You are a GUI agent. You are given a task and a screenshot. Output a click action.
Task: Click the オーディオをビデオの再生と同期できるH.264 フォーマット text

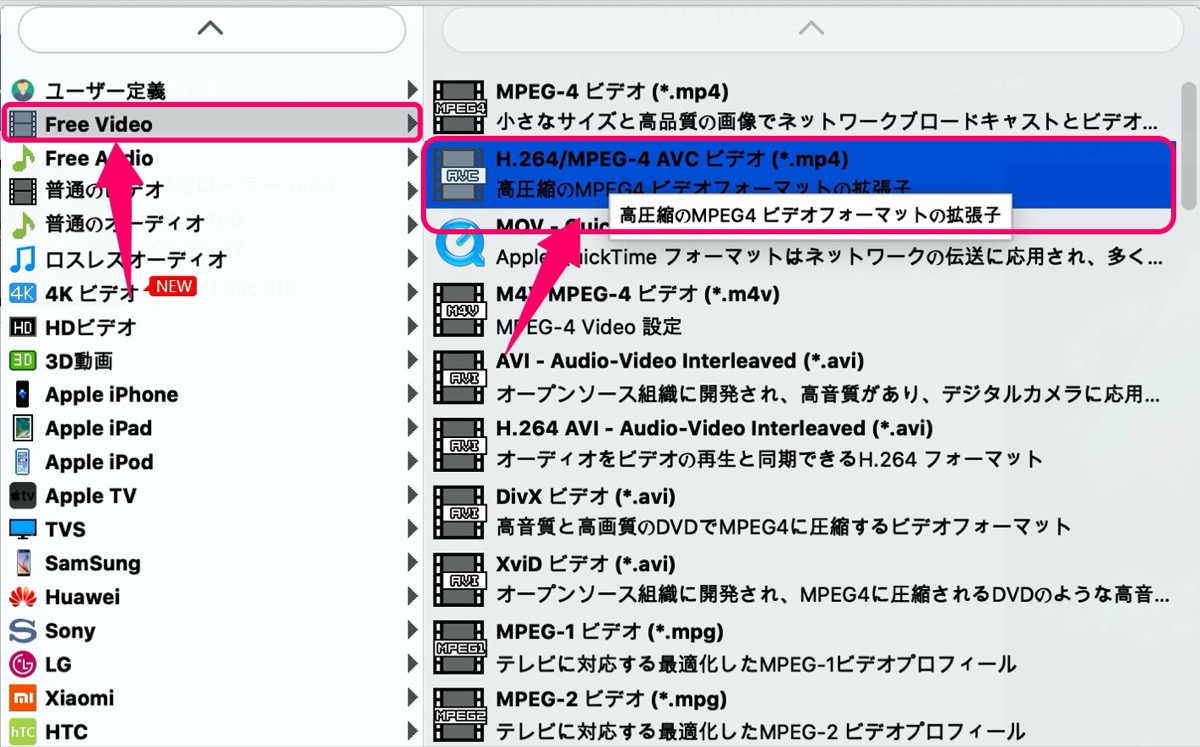[x=769, y=461]
